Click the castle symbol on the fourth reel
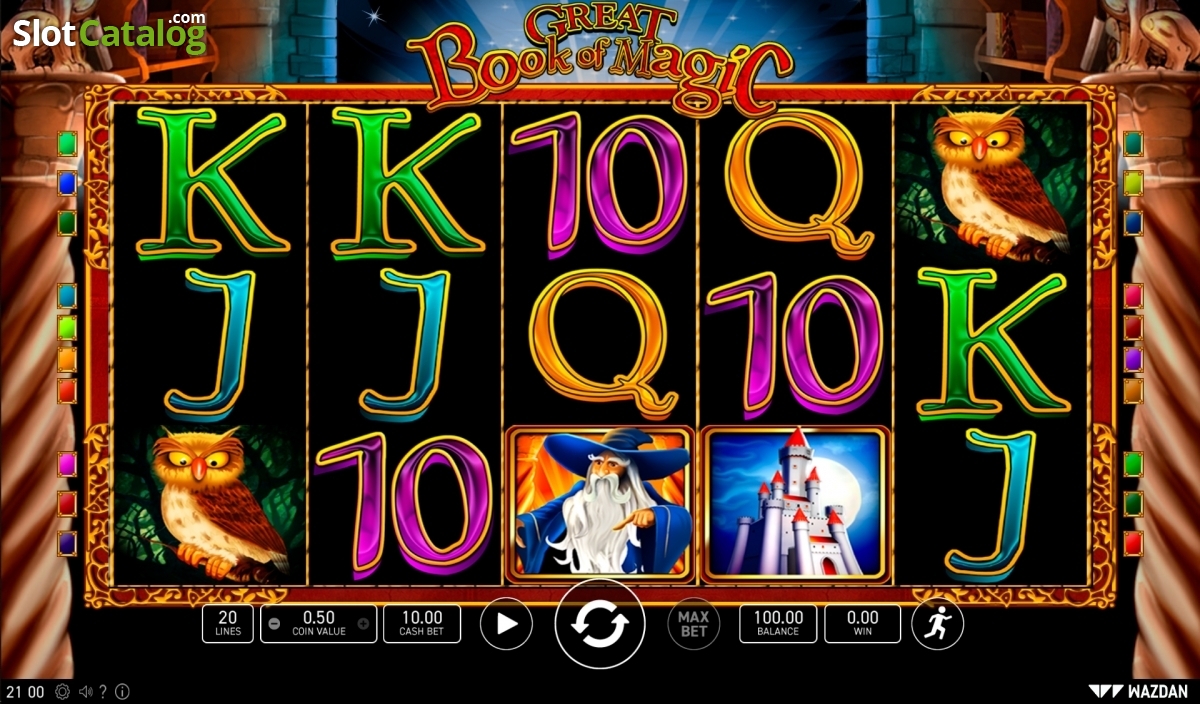1200x704 pixels. point(794,504)
